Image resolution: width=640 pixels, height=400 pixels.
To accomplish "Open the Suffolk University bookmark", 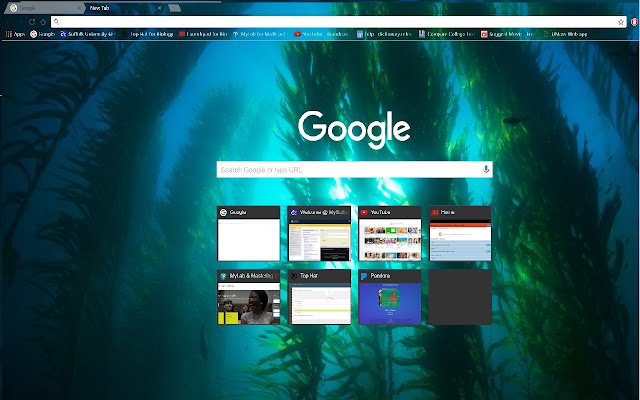I will 88,34.
